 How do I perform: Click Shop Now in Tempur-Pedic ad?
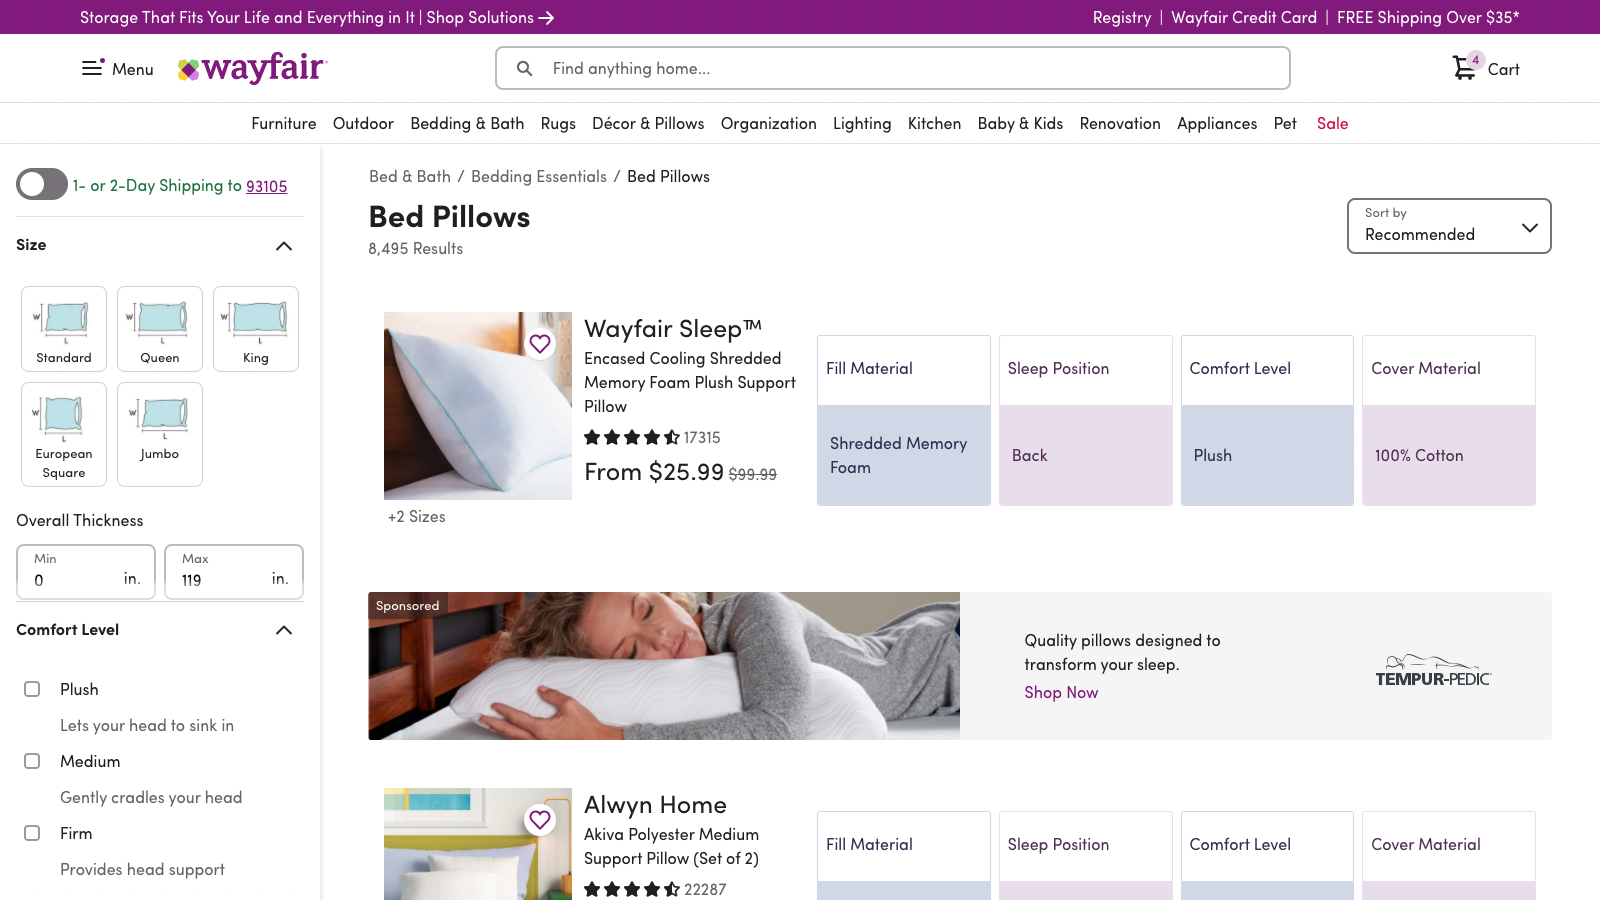[1061, 692]
